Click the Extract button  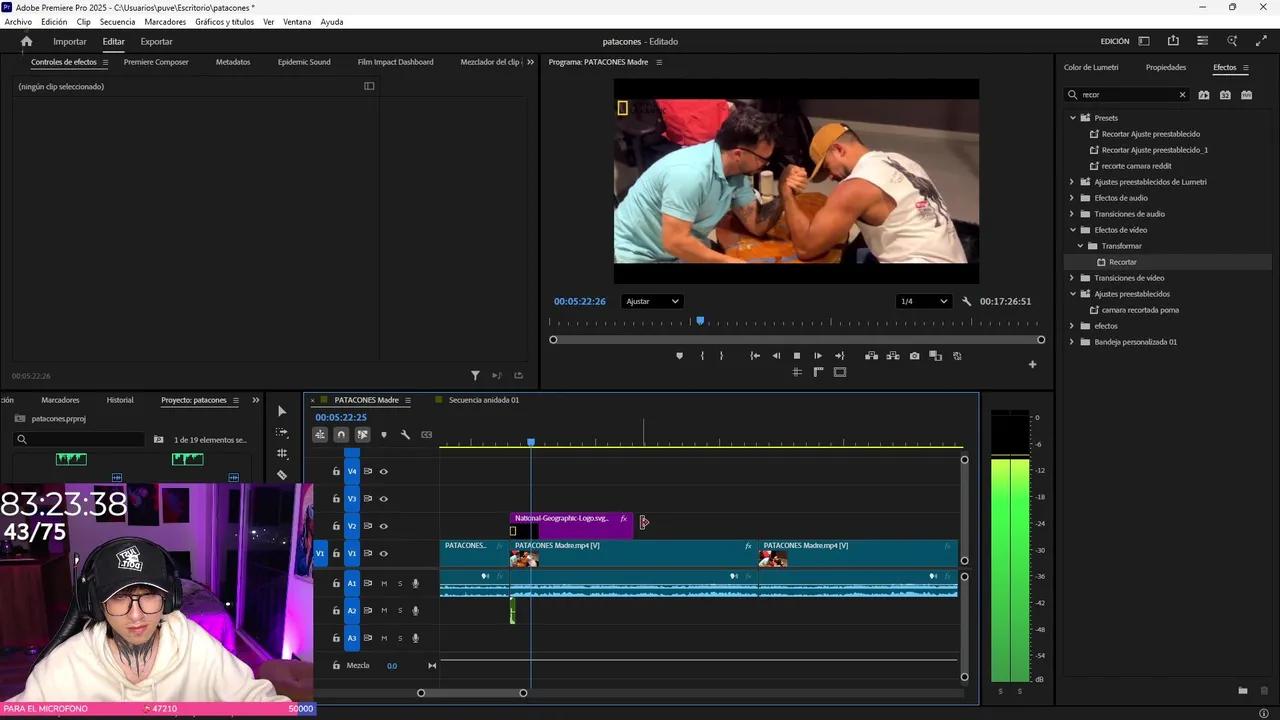tap(892, 356)
